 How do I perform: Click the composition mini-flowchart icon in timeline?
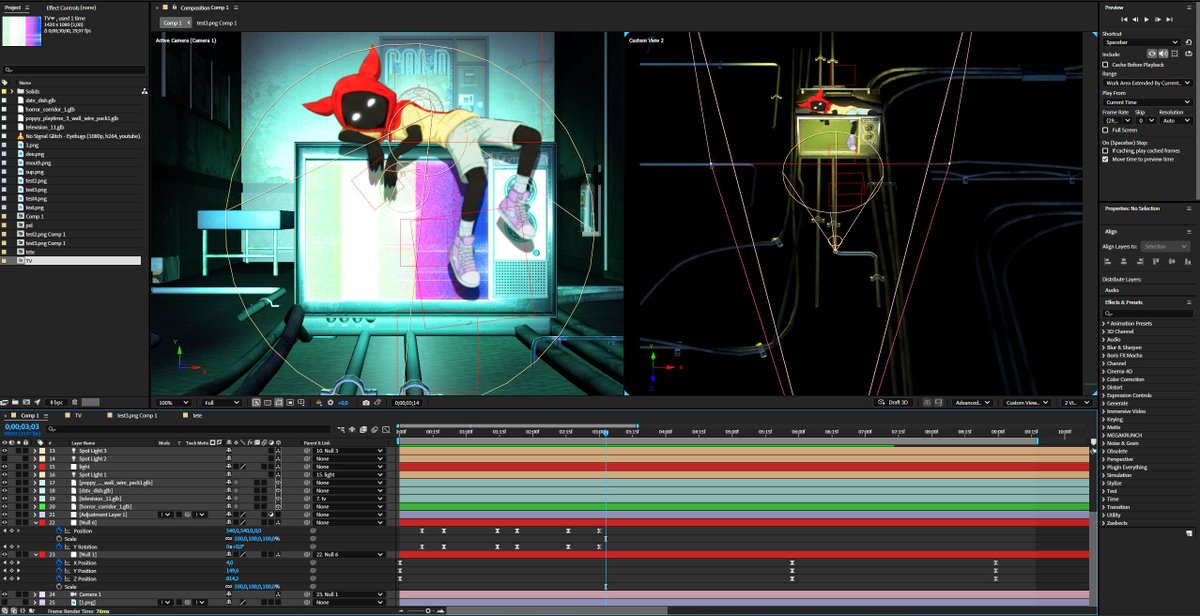click(341, 429)
